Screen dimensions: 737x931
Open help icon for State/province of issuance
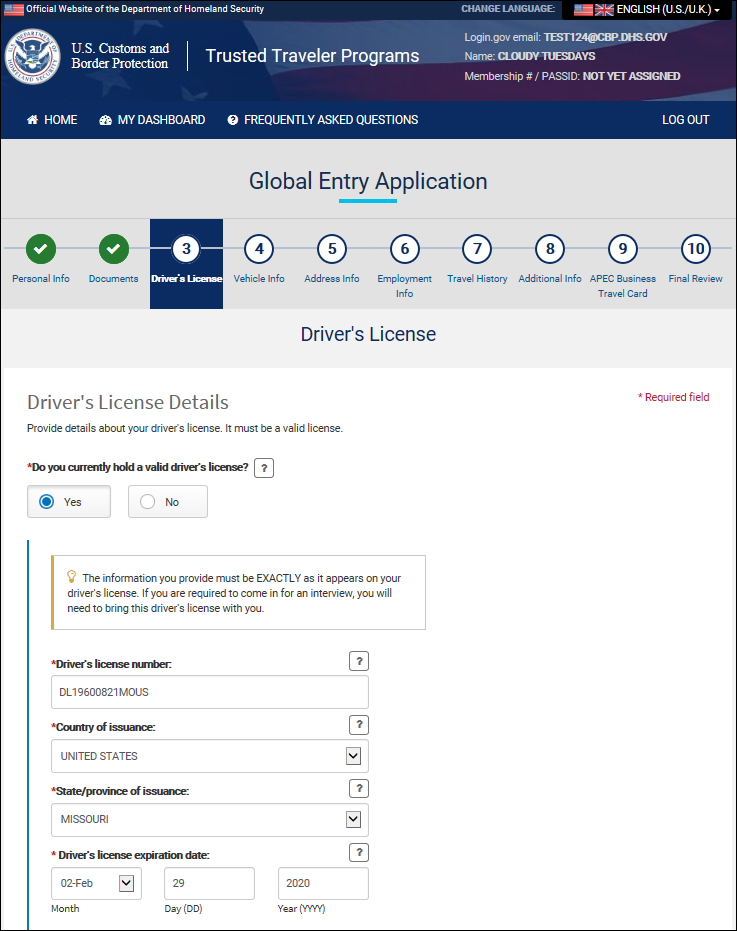(x=359, y=788)
